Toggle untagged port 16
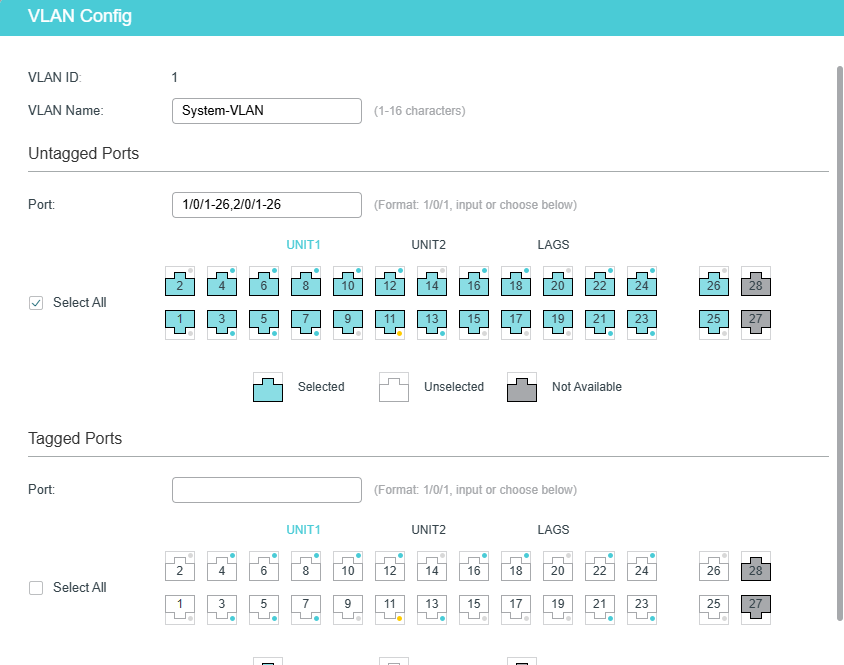 click(474, 282)
